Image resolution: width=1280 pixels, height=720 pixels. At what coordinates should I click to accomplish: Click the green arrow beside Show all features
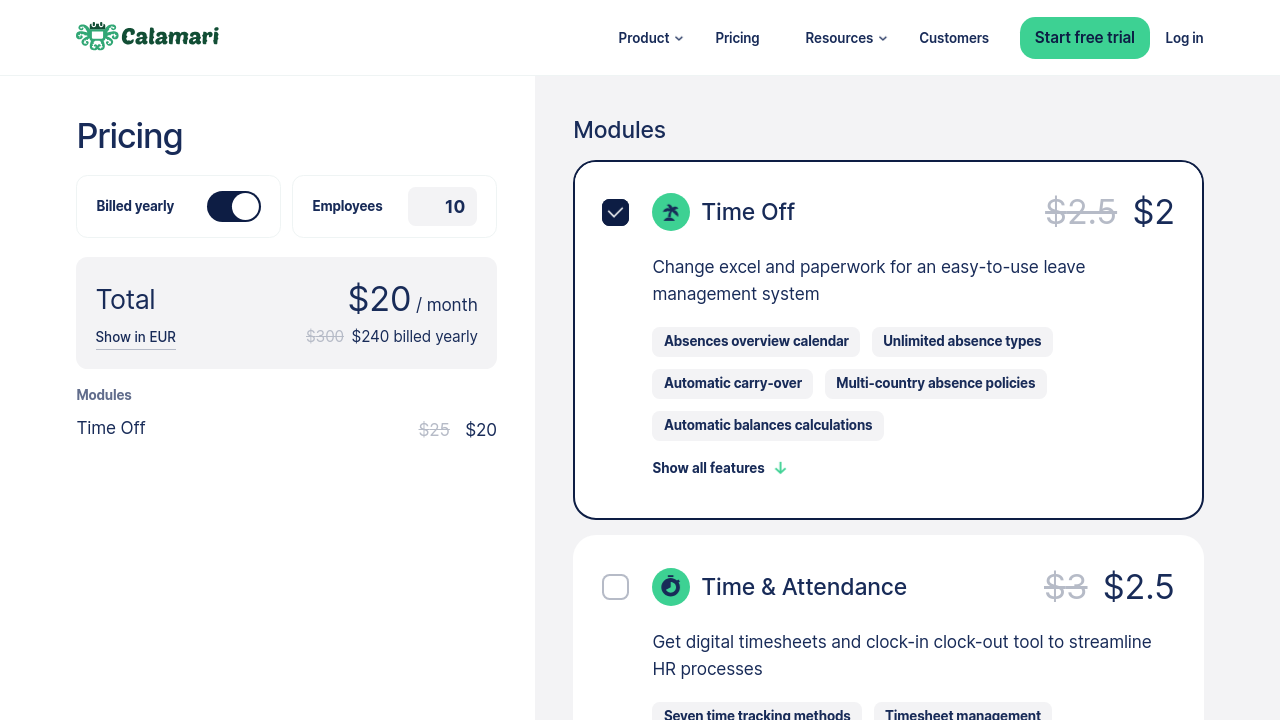click(x=781, y=468)
